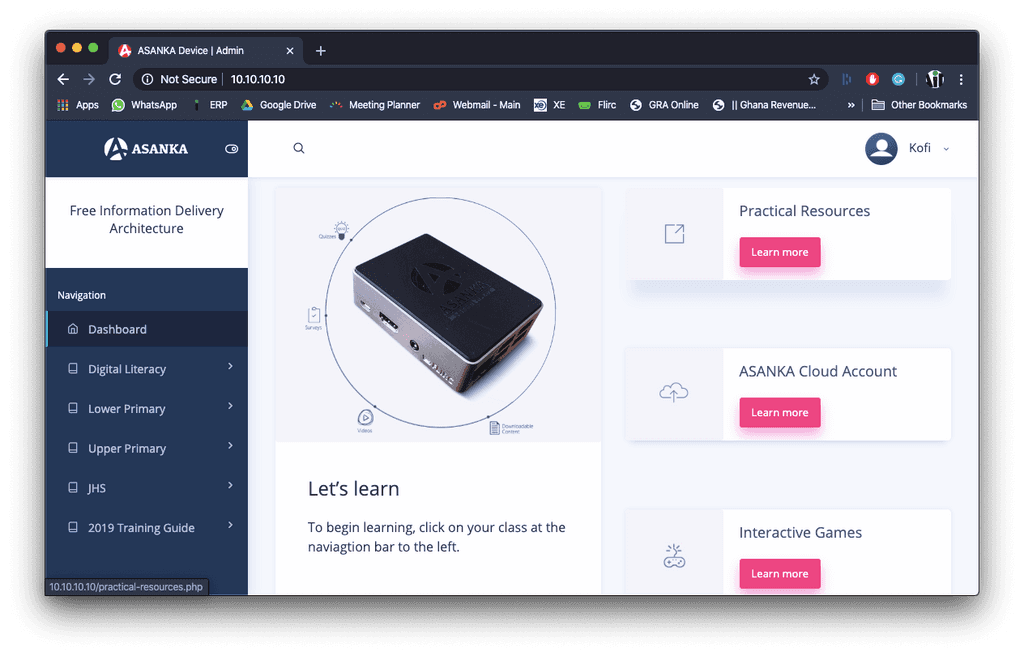This screenshot has height=655, width=1024.
Task: Open the JHS menu item
Action: point(147,488)
